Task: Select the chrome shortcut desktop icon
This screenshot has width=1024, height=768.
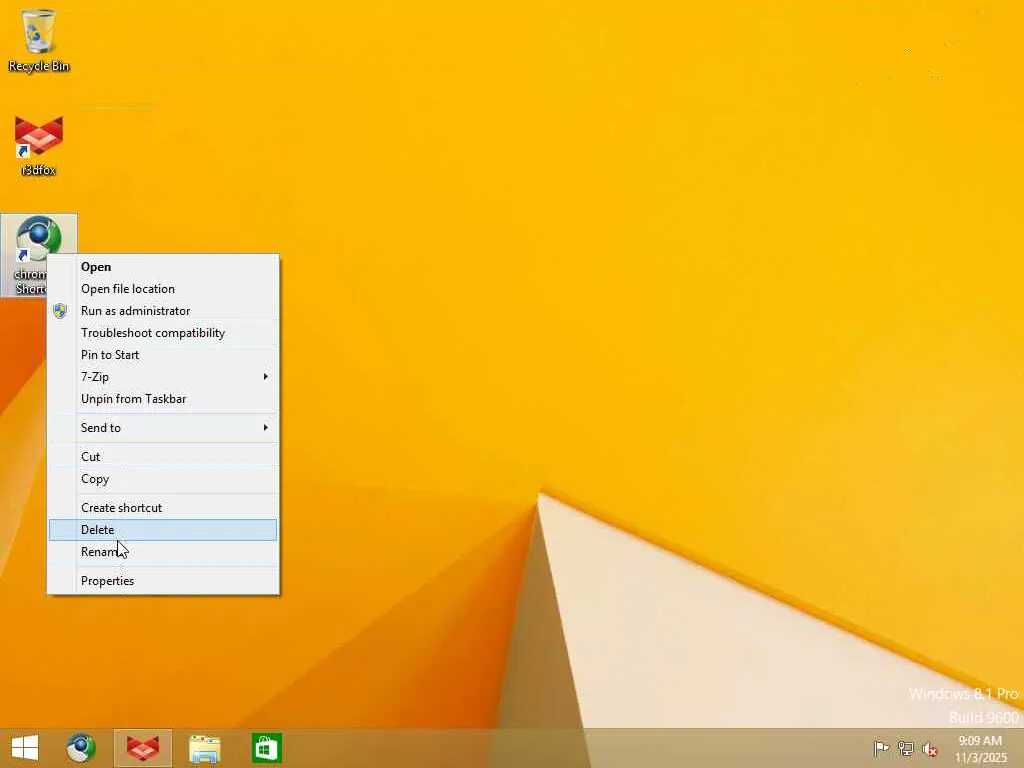Action: pyautogui.click(x=39, y=255)
